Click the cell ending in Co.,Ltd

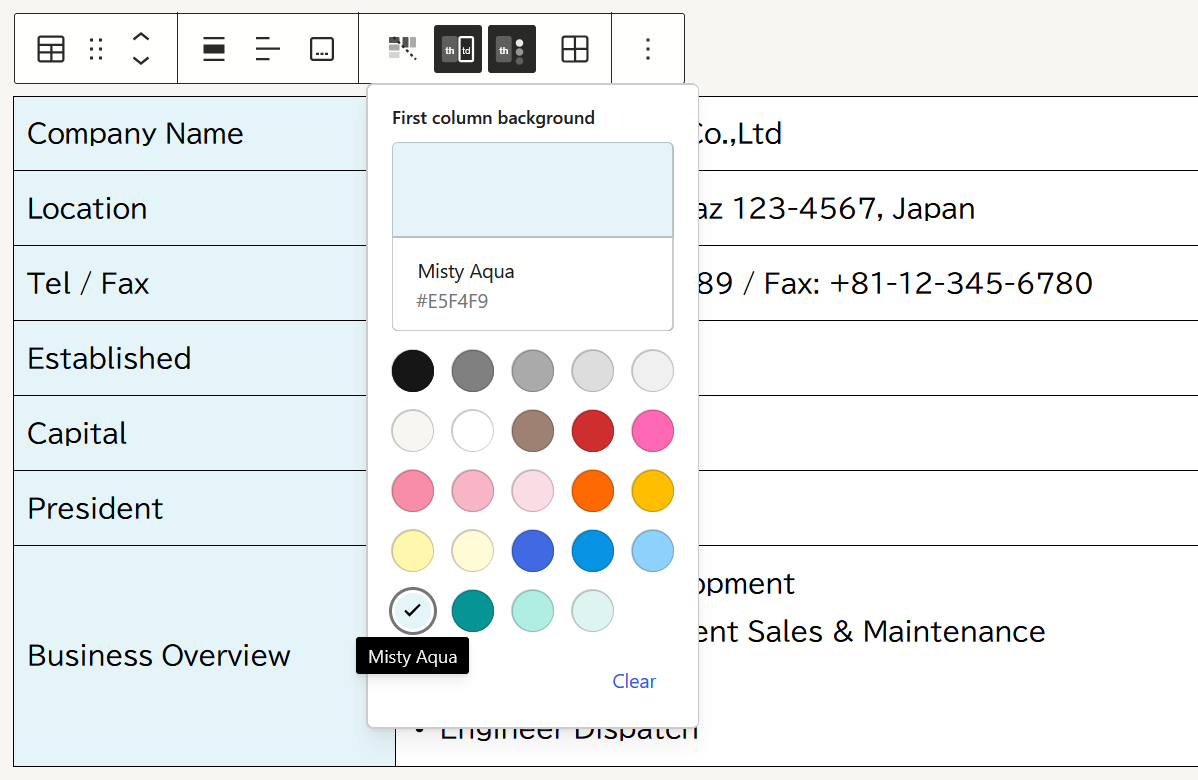point(947,134)
